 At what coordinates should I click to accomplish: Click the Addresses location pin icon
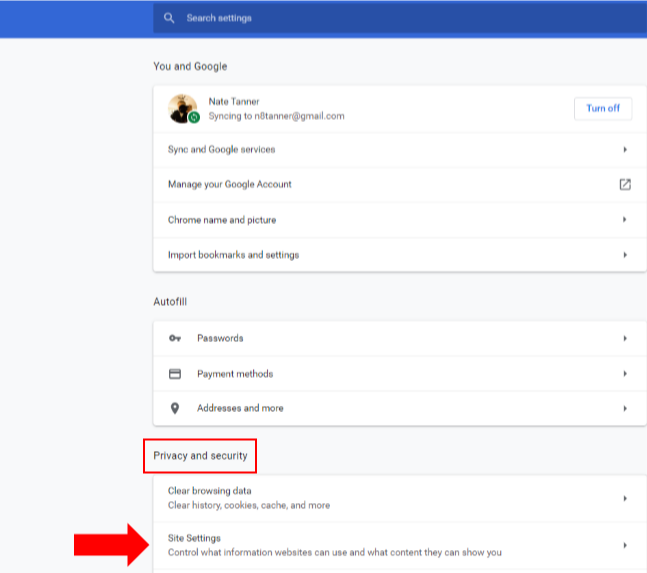(175, 408)
